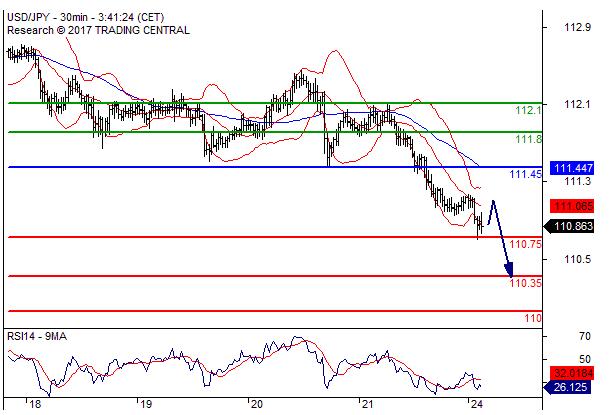Click the red 110.75 support label
This screenshot has width=612, height=415.
pos(526,244)
